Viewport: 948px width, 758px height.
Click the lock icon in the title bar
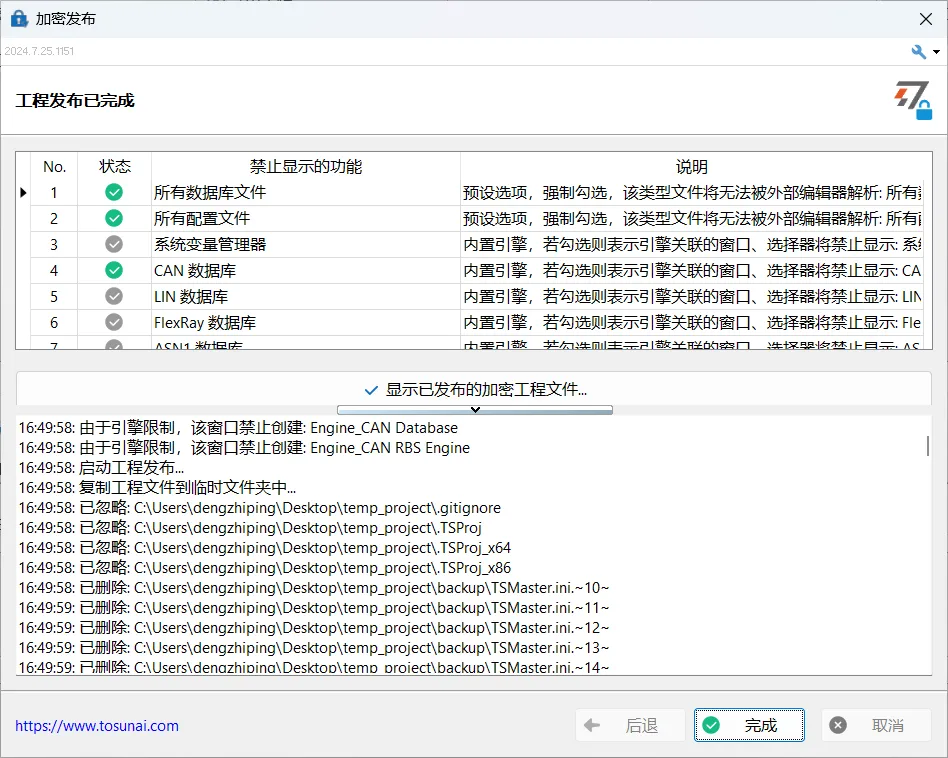16,18
